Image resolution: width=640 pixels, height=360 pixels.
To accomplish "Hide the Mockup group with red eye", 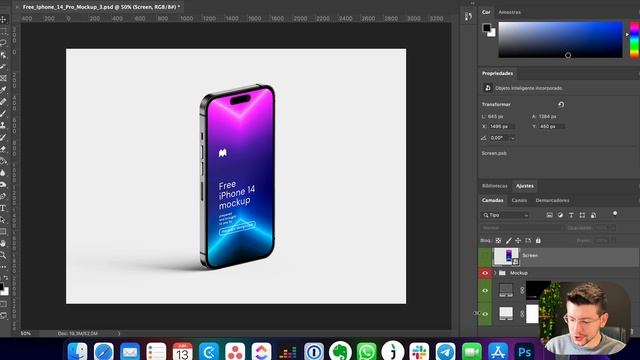I will coord(485,273).
